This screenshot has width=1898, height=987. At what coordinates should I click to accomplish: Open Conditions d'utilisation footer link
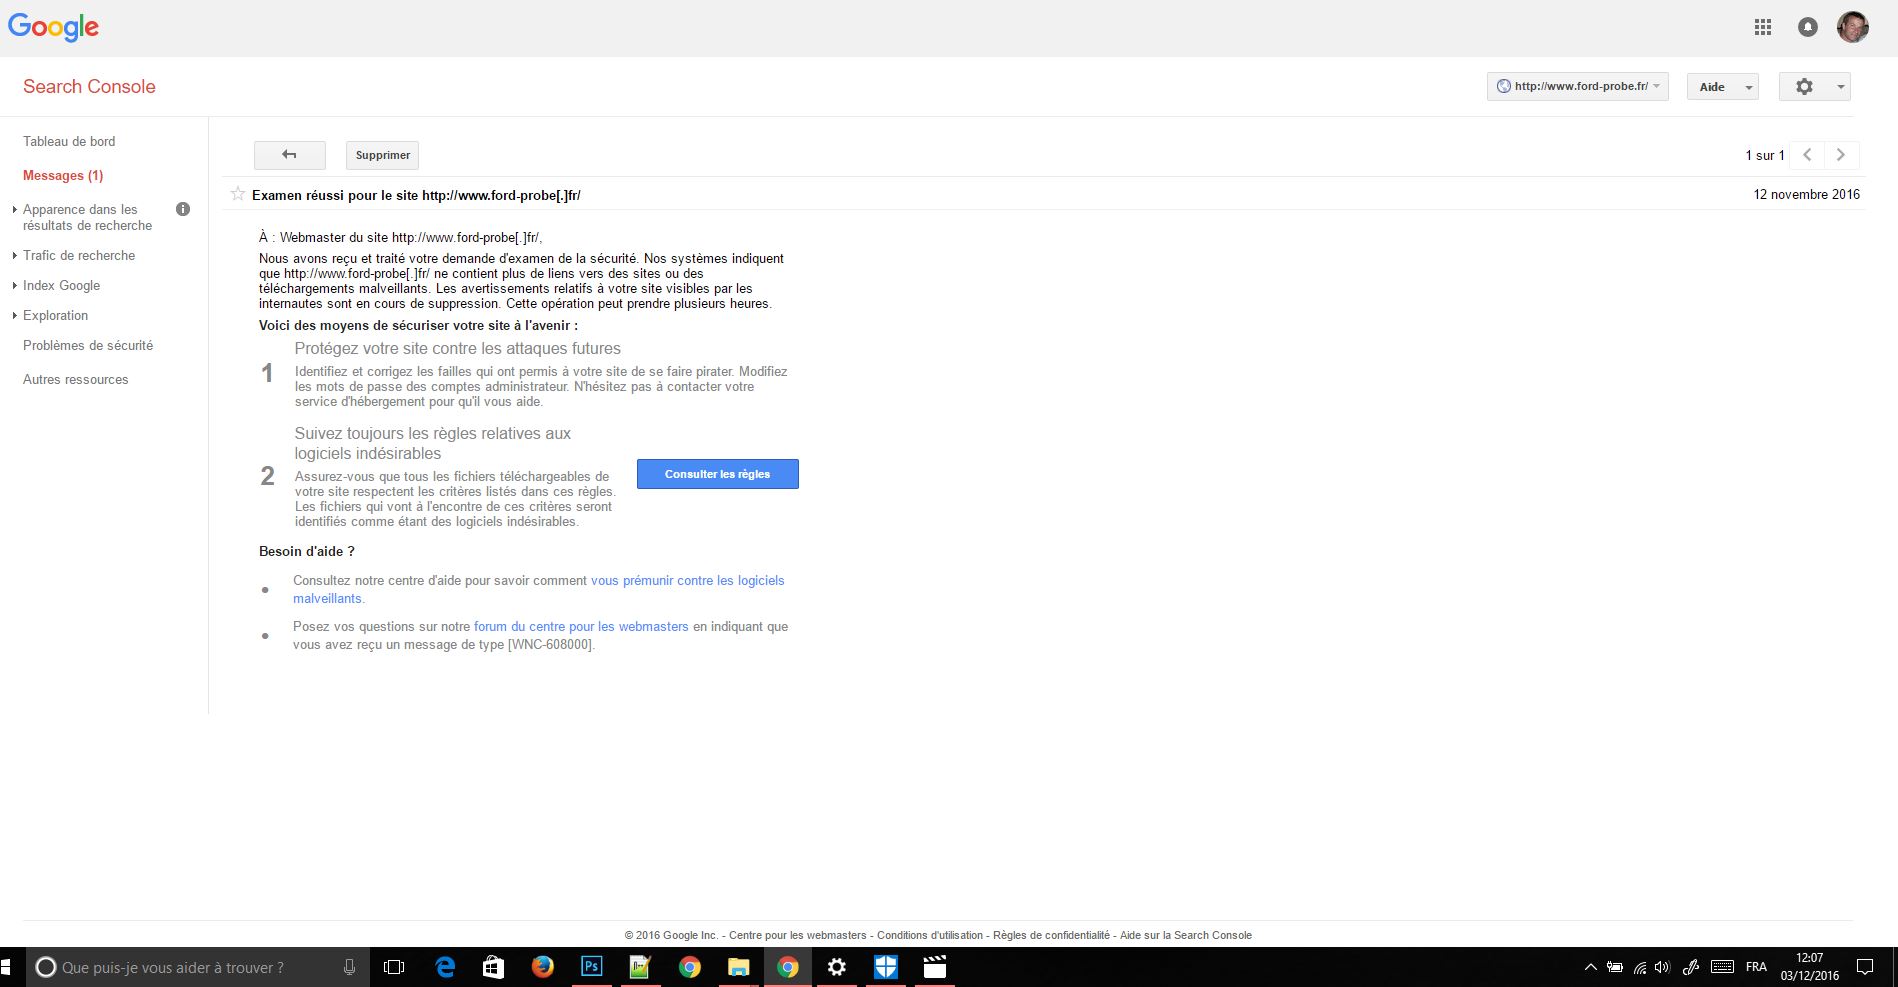pos(930,935)
